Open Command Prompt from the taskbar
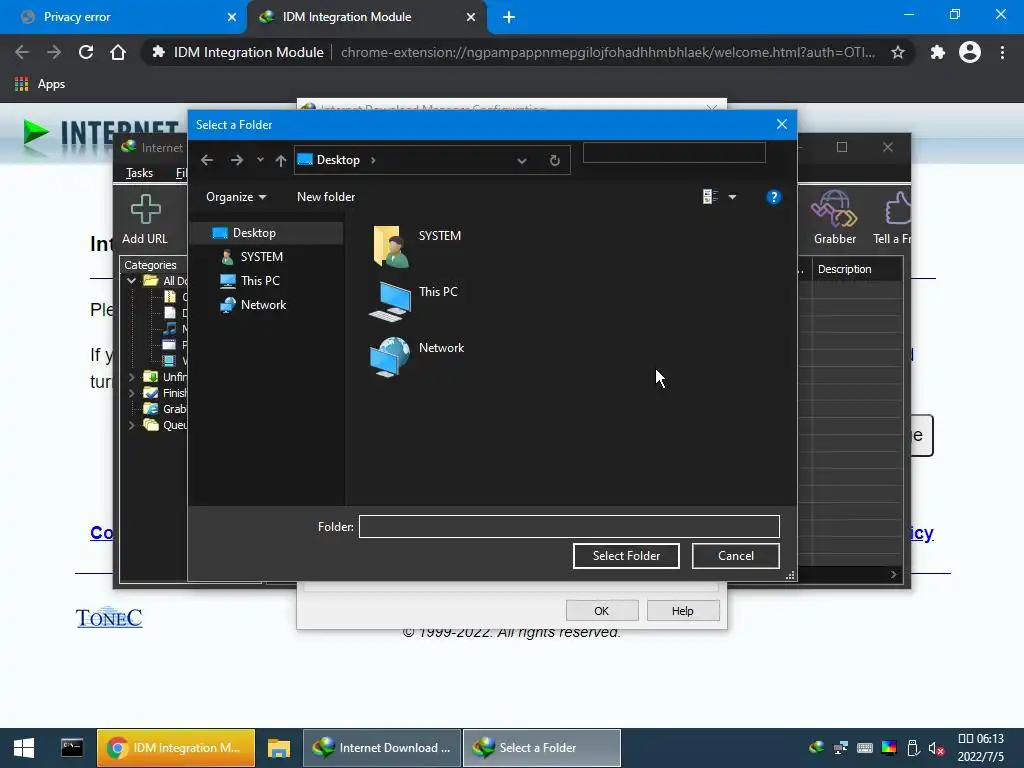 [72, 748]
